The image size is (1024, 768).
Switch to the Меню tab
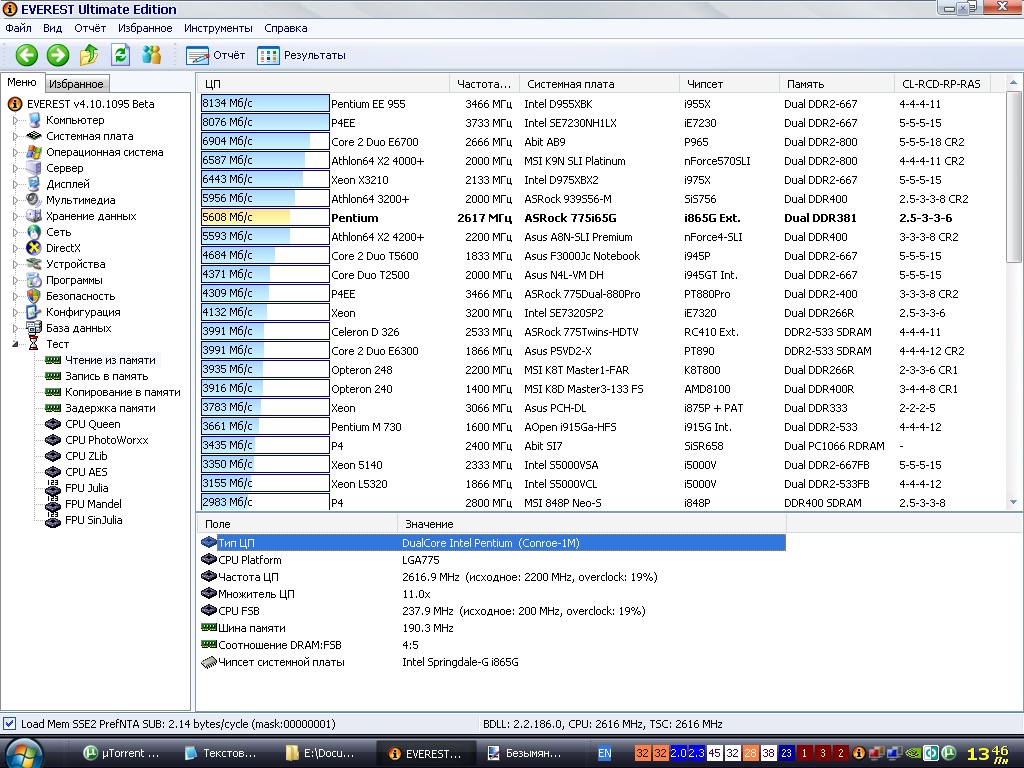[22, 82]
